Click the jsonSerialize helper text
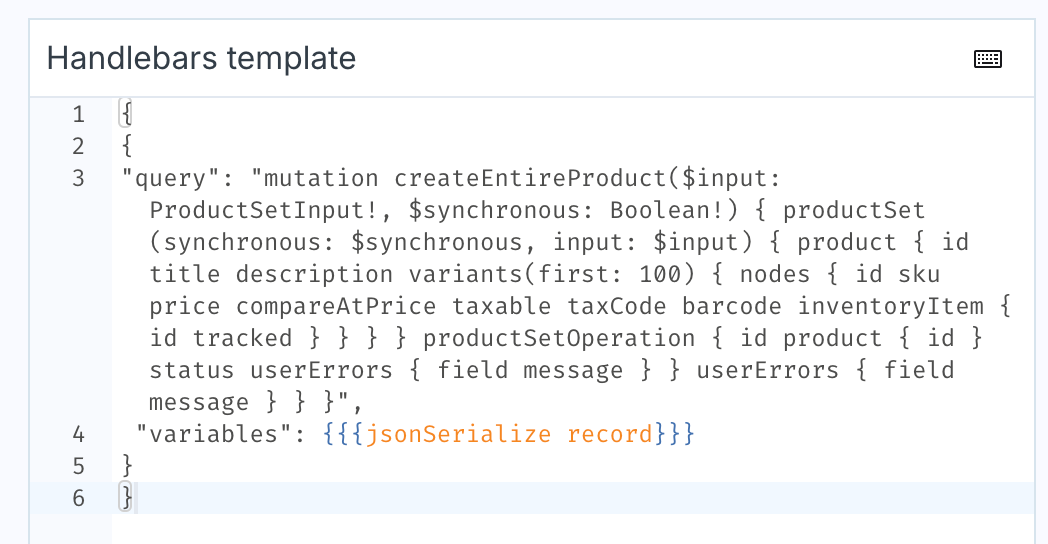The height and width of the screenshot is (544, 1048). (458, 434)
